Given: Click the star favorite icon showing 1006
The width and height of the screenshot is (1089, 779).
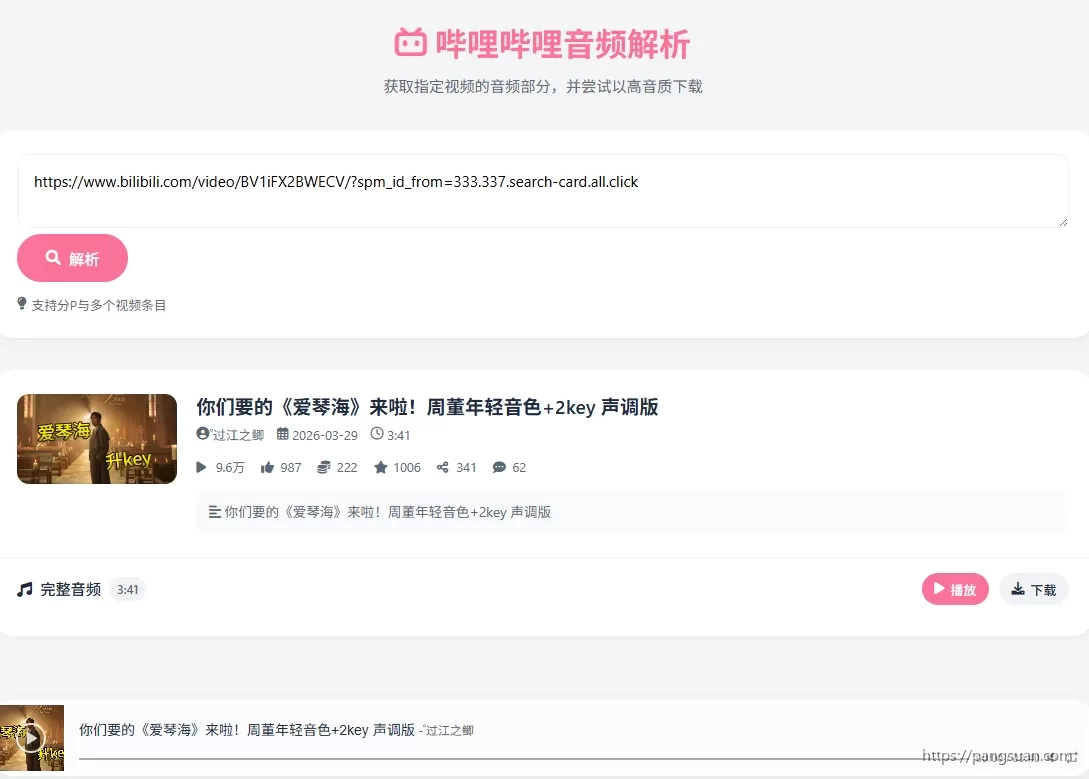Looking at the screenshot, I should click(x=381, y=467).
